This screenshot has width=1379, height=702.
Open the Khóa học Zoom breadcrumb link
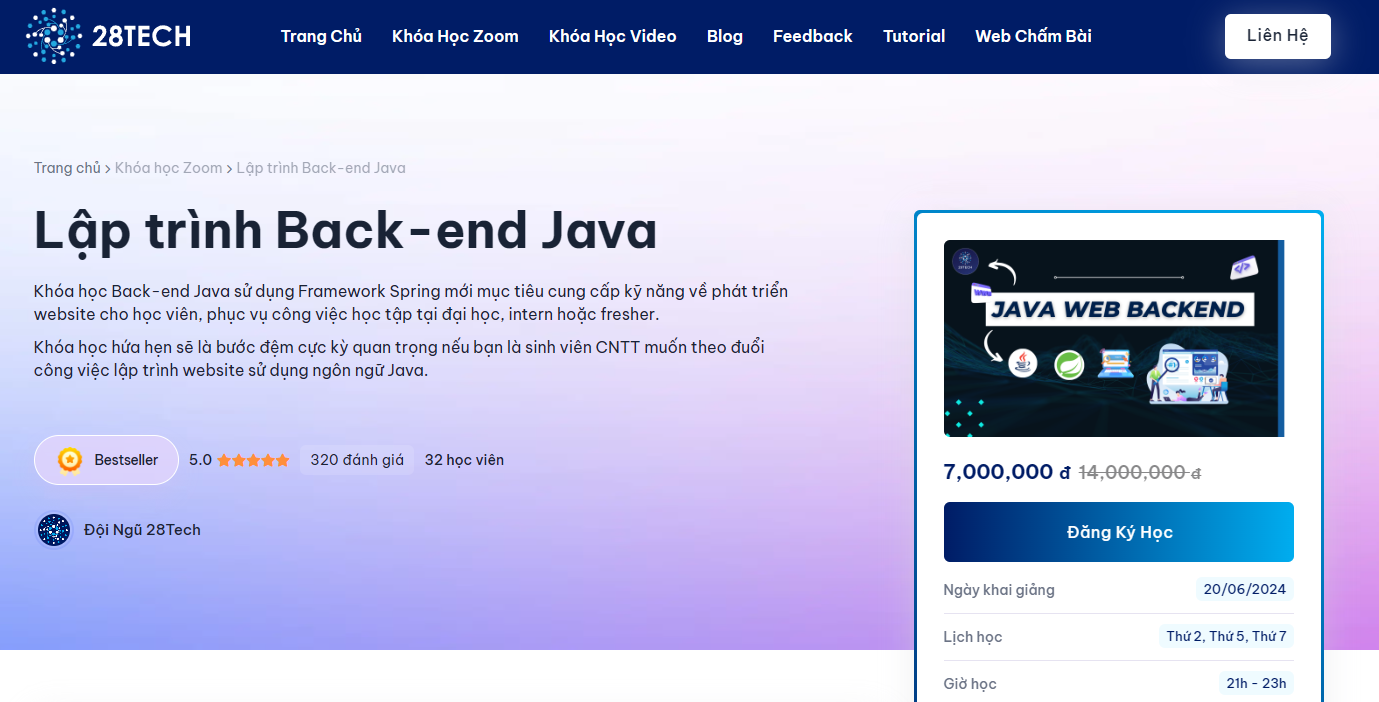pos(168,167)
